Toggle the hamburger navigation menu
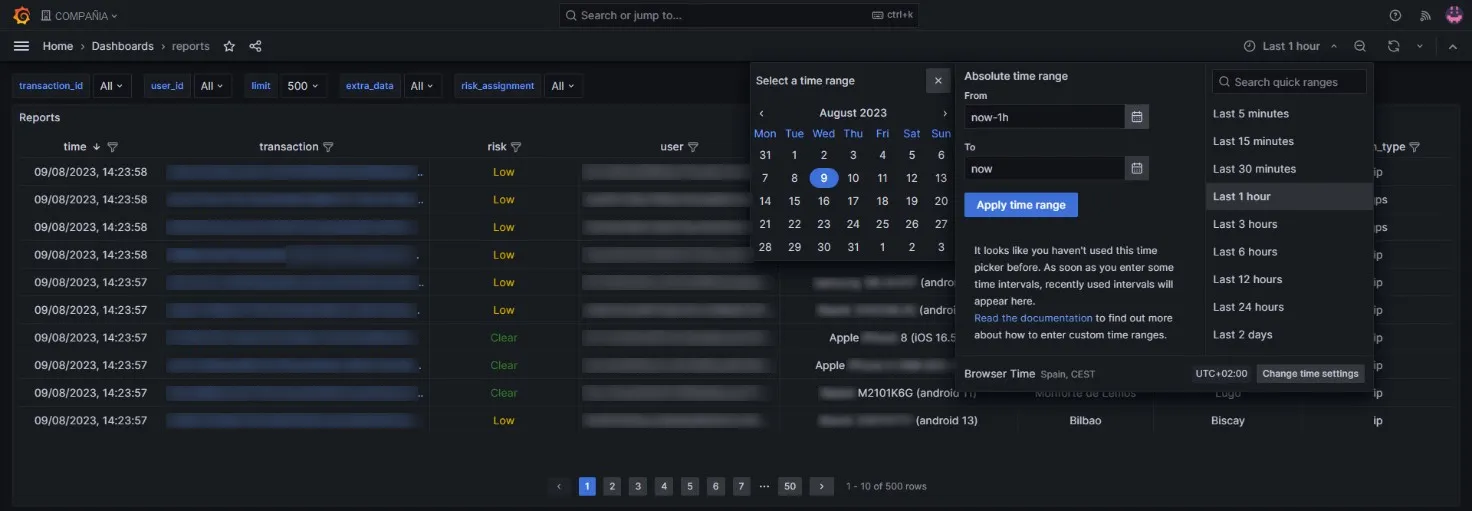Screen dimensions: 1472x511 click(21, 46)
